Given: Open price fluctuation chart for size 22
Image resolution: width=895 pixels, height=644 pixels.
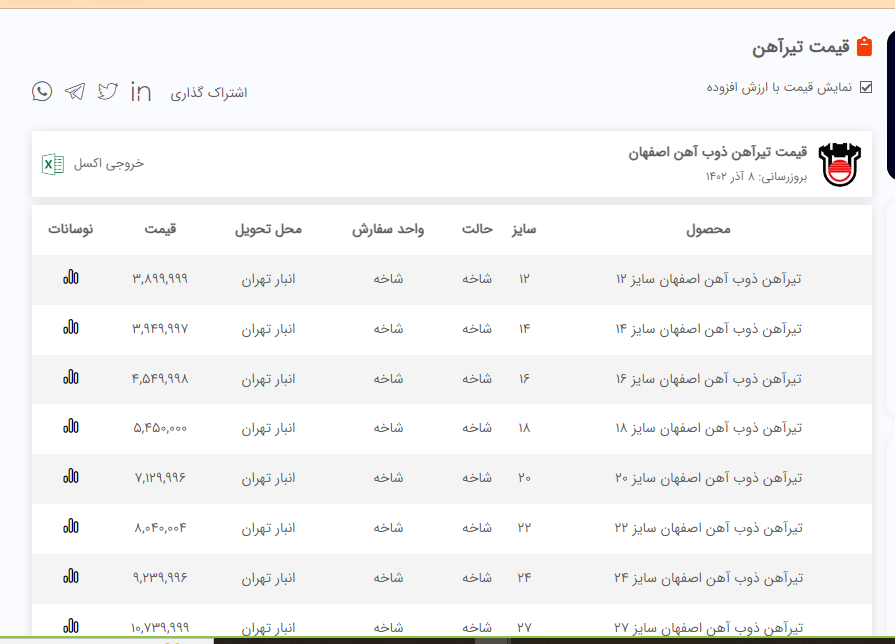Looking at the screenshot, I should [x=70, y=527].
